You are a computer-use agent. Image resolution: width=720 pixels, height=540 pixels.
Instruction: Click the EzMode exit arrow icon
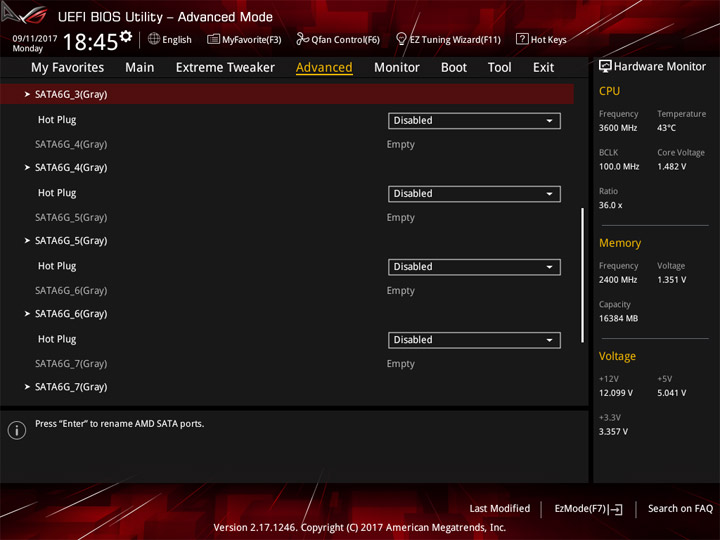(615, 509)
